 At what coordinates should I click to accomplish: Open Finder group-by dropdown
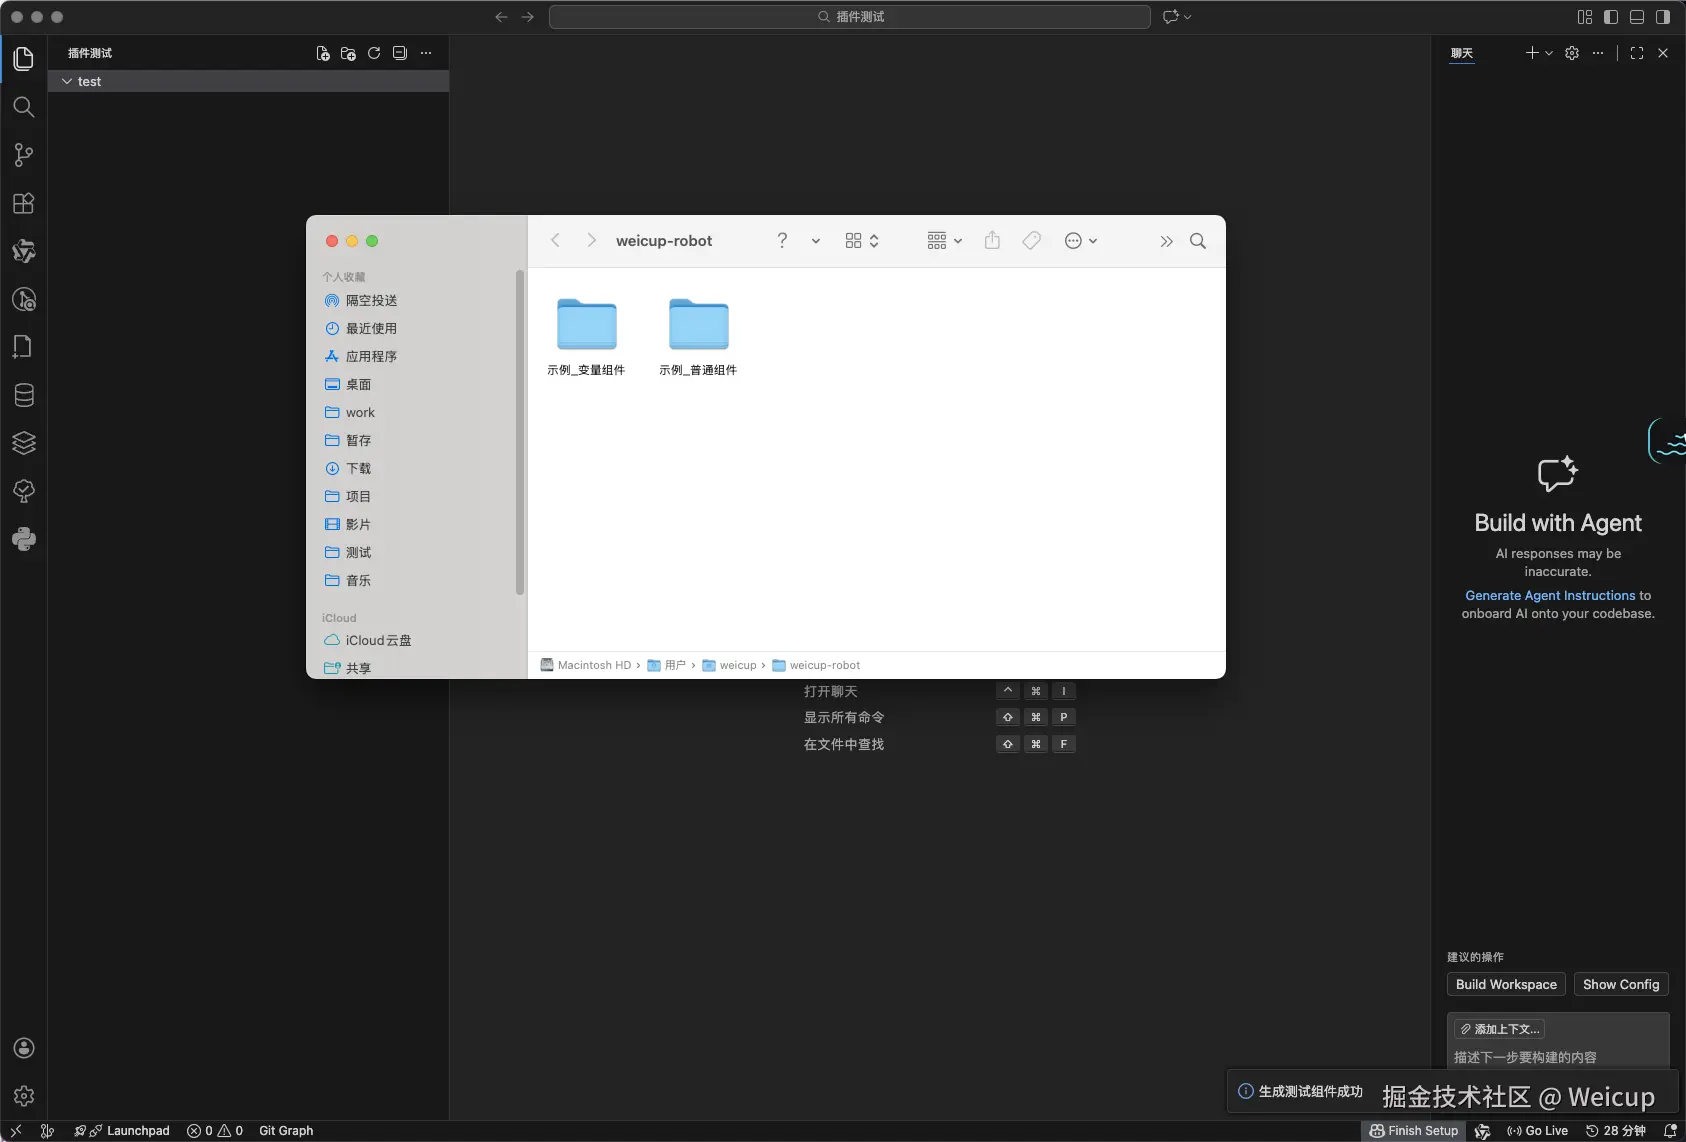click(944, 240)
